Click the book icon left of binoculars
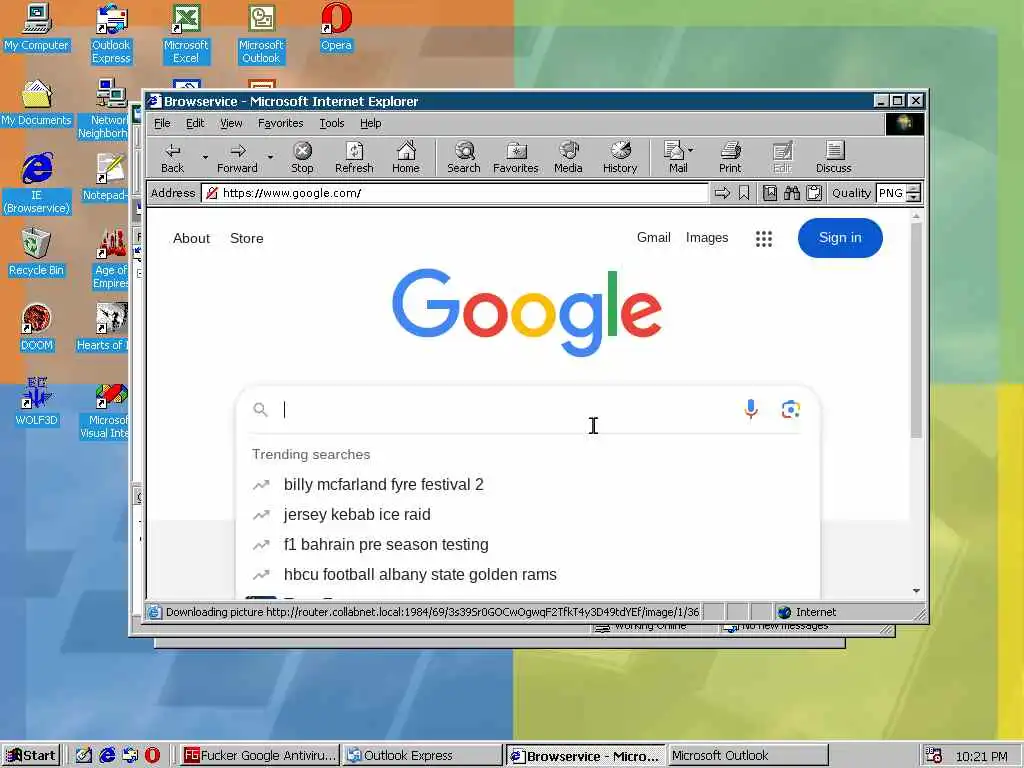Viewport: 1024px width, 768px height. pyautogui.click(x=770, y=193)
